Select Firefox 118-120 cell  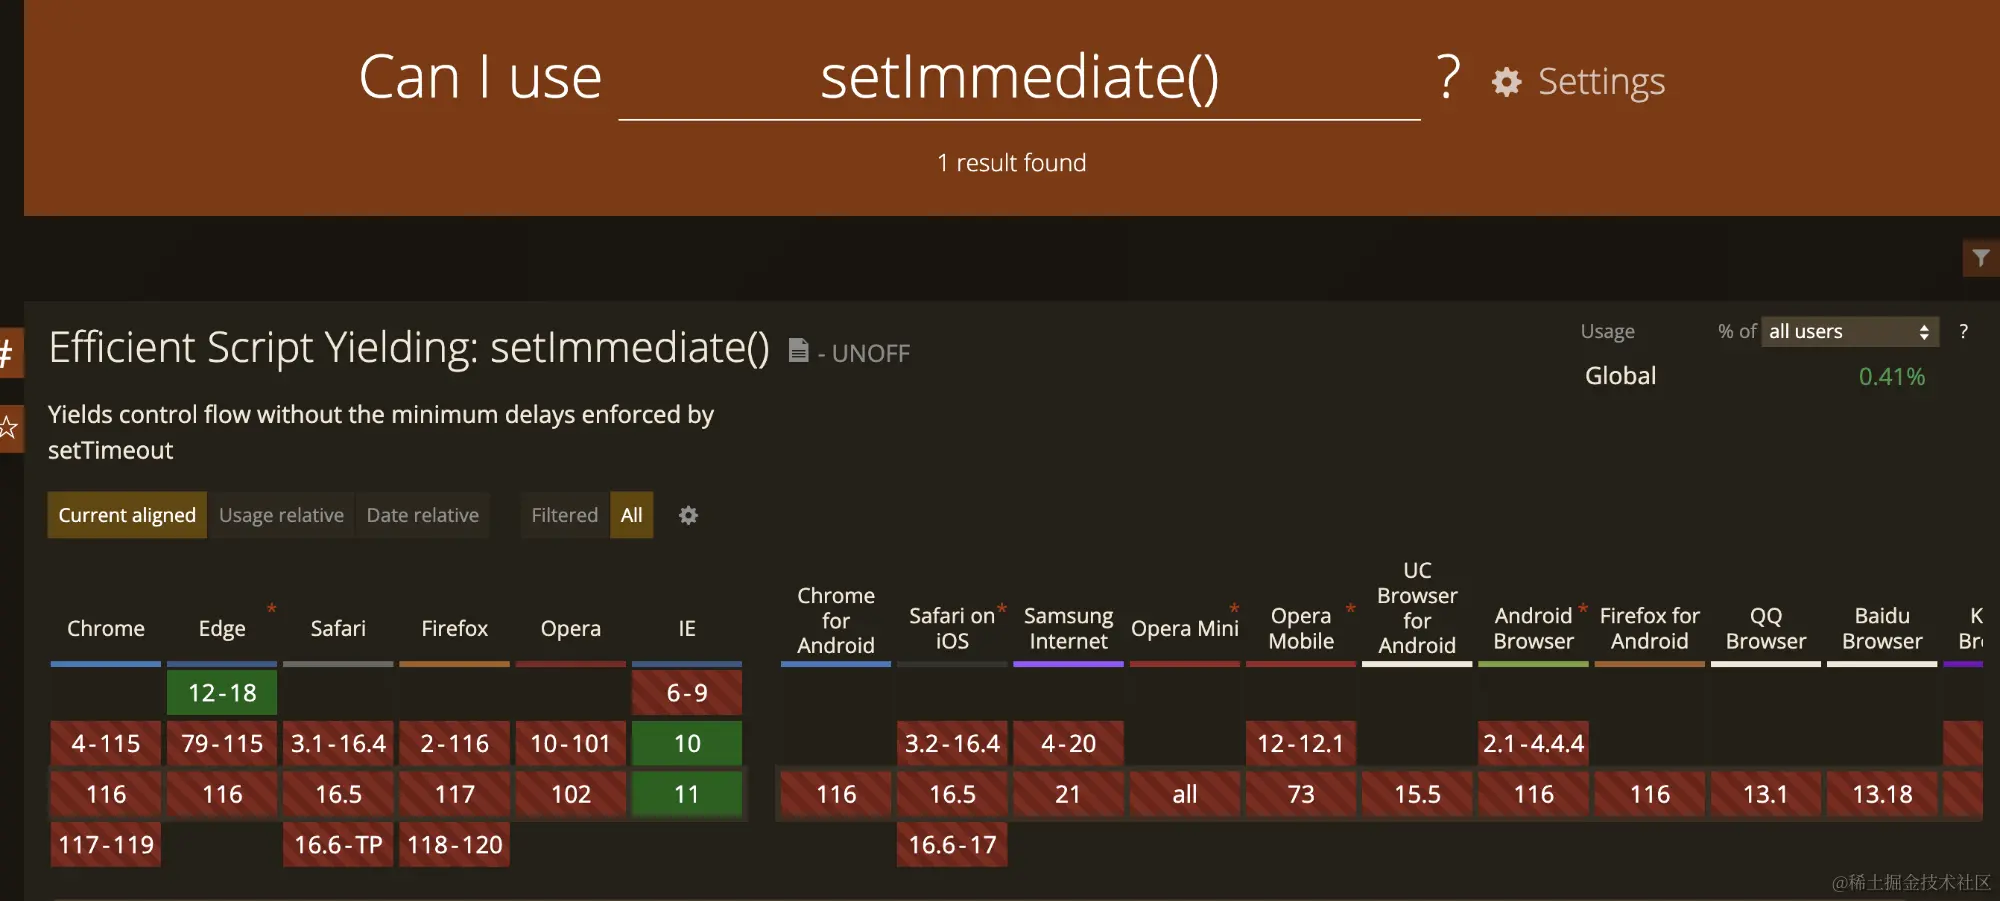(454, 845)
